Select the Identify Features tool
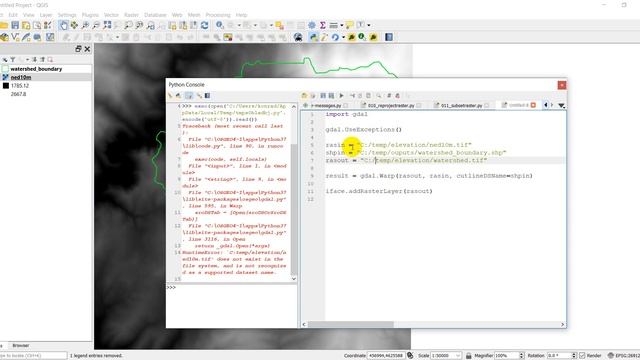This screenshot has height=360, width=640. [220, 25]
